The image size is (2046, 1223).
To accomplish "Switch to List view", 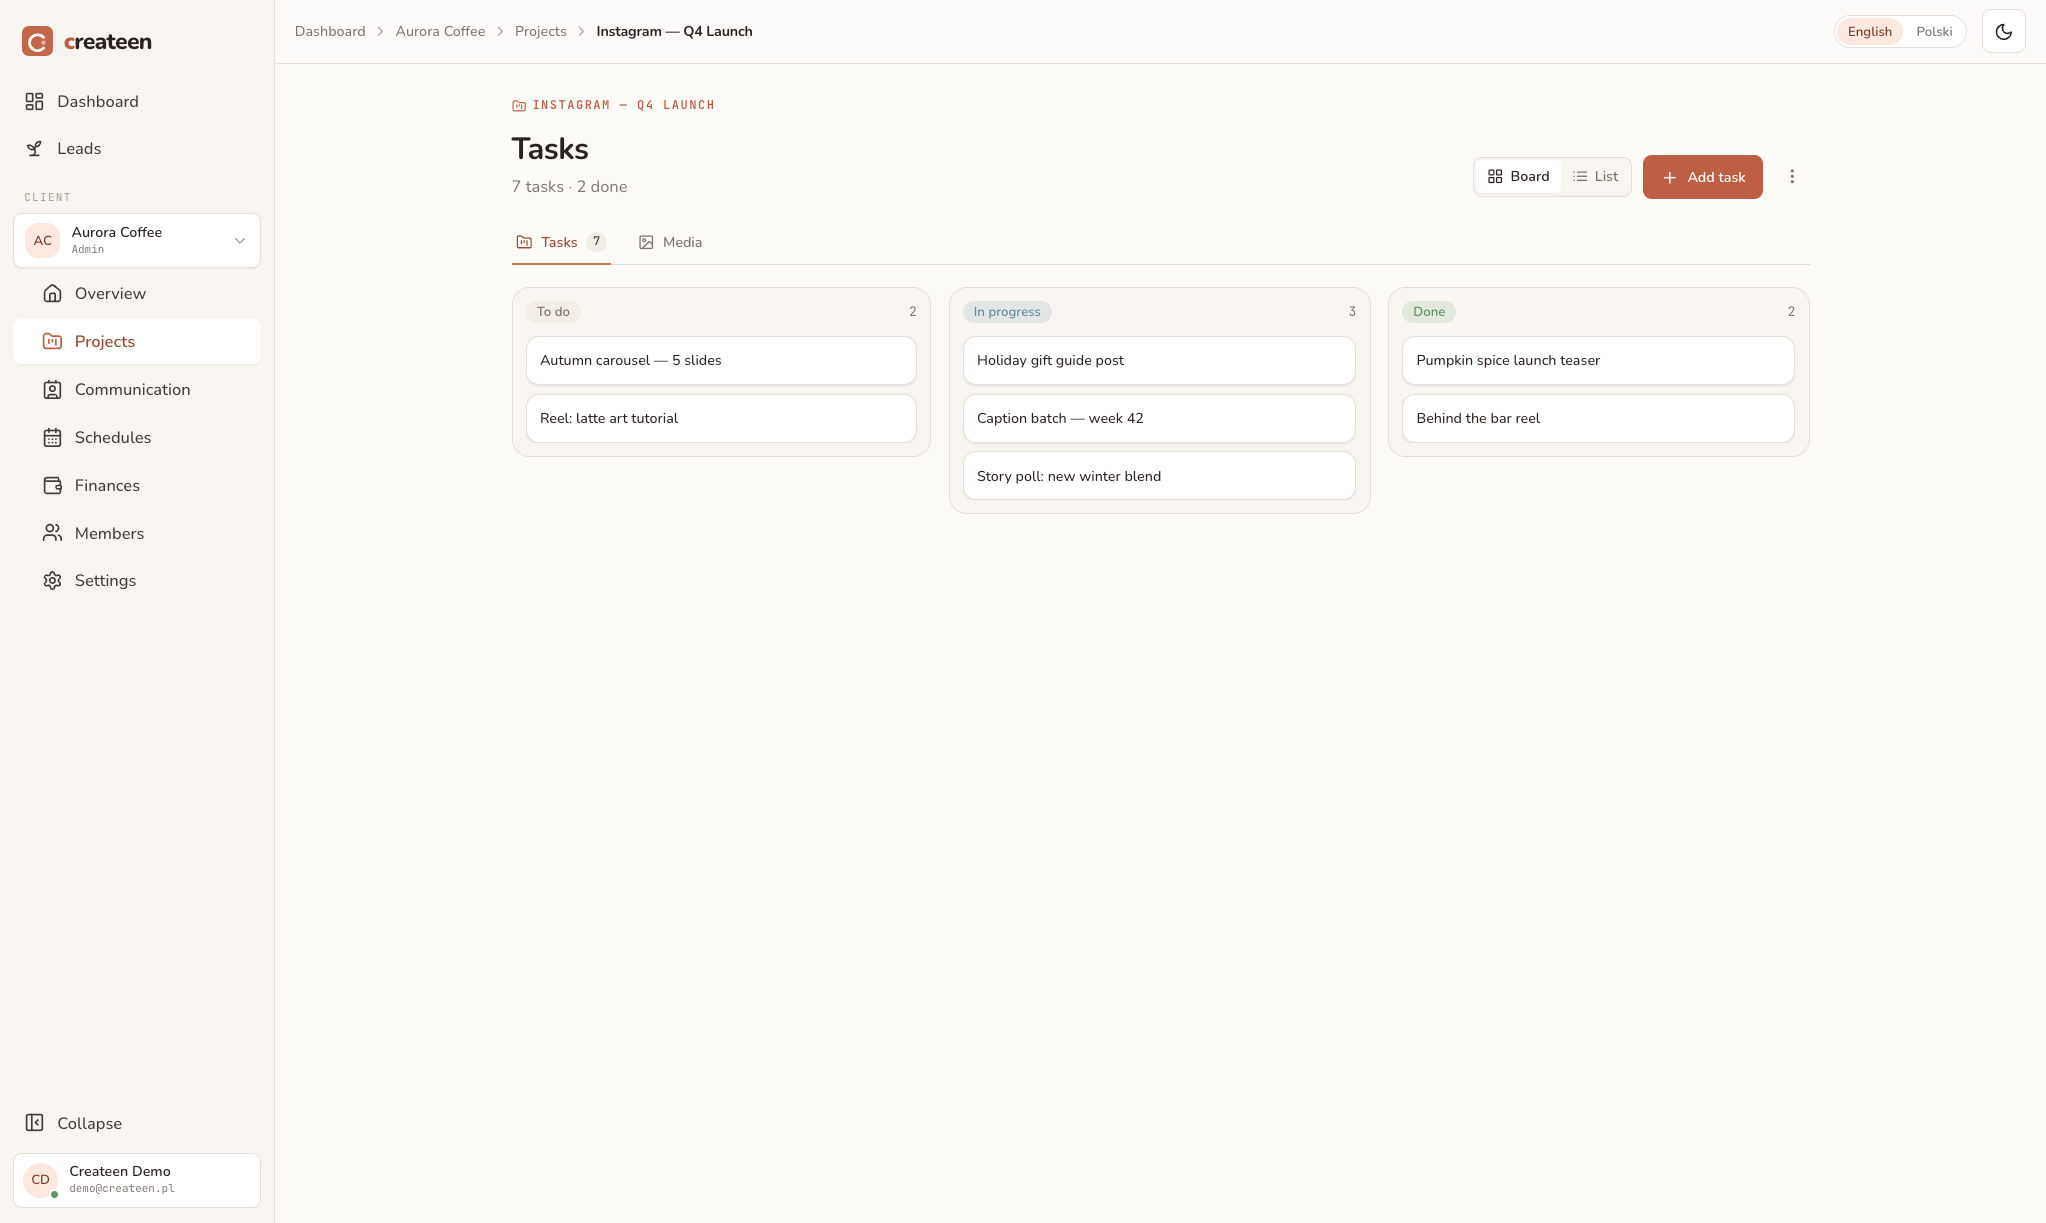I will [x=1595, y=176].
